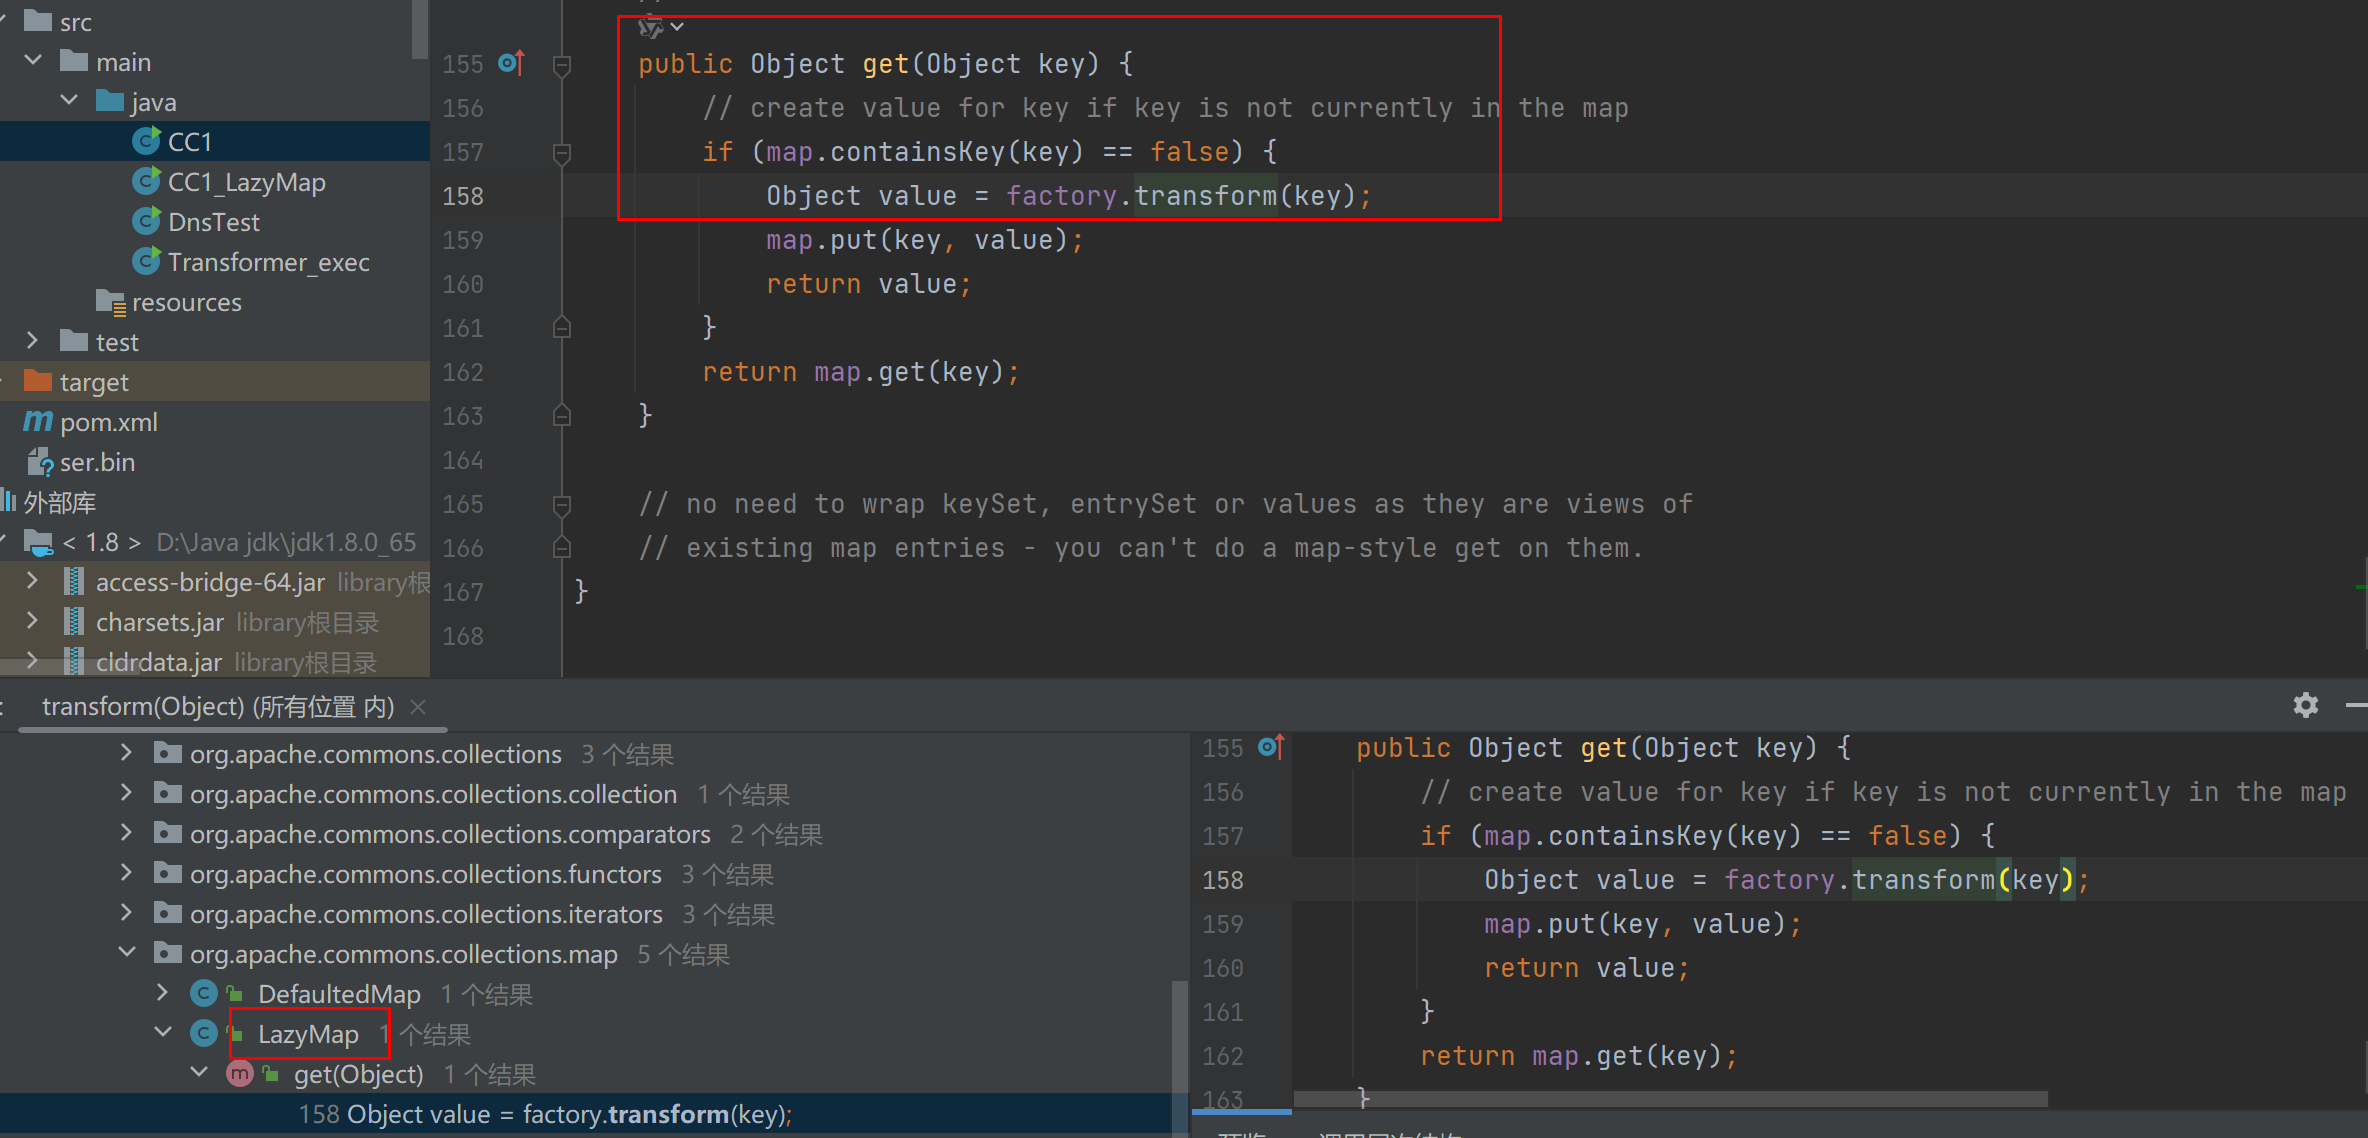Click the Maven icon beside pom.xml
This screenshot has width=2368, height=1138.
coord(38,421)
